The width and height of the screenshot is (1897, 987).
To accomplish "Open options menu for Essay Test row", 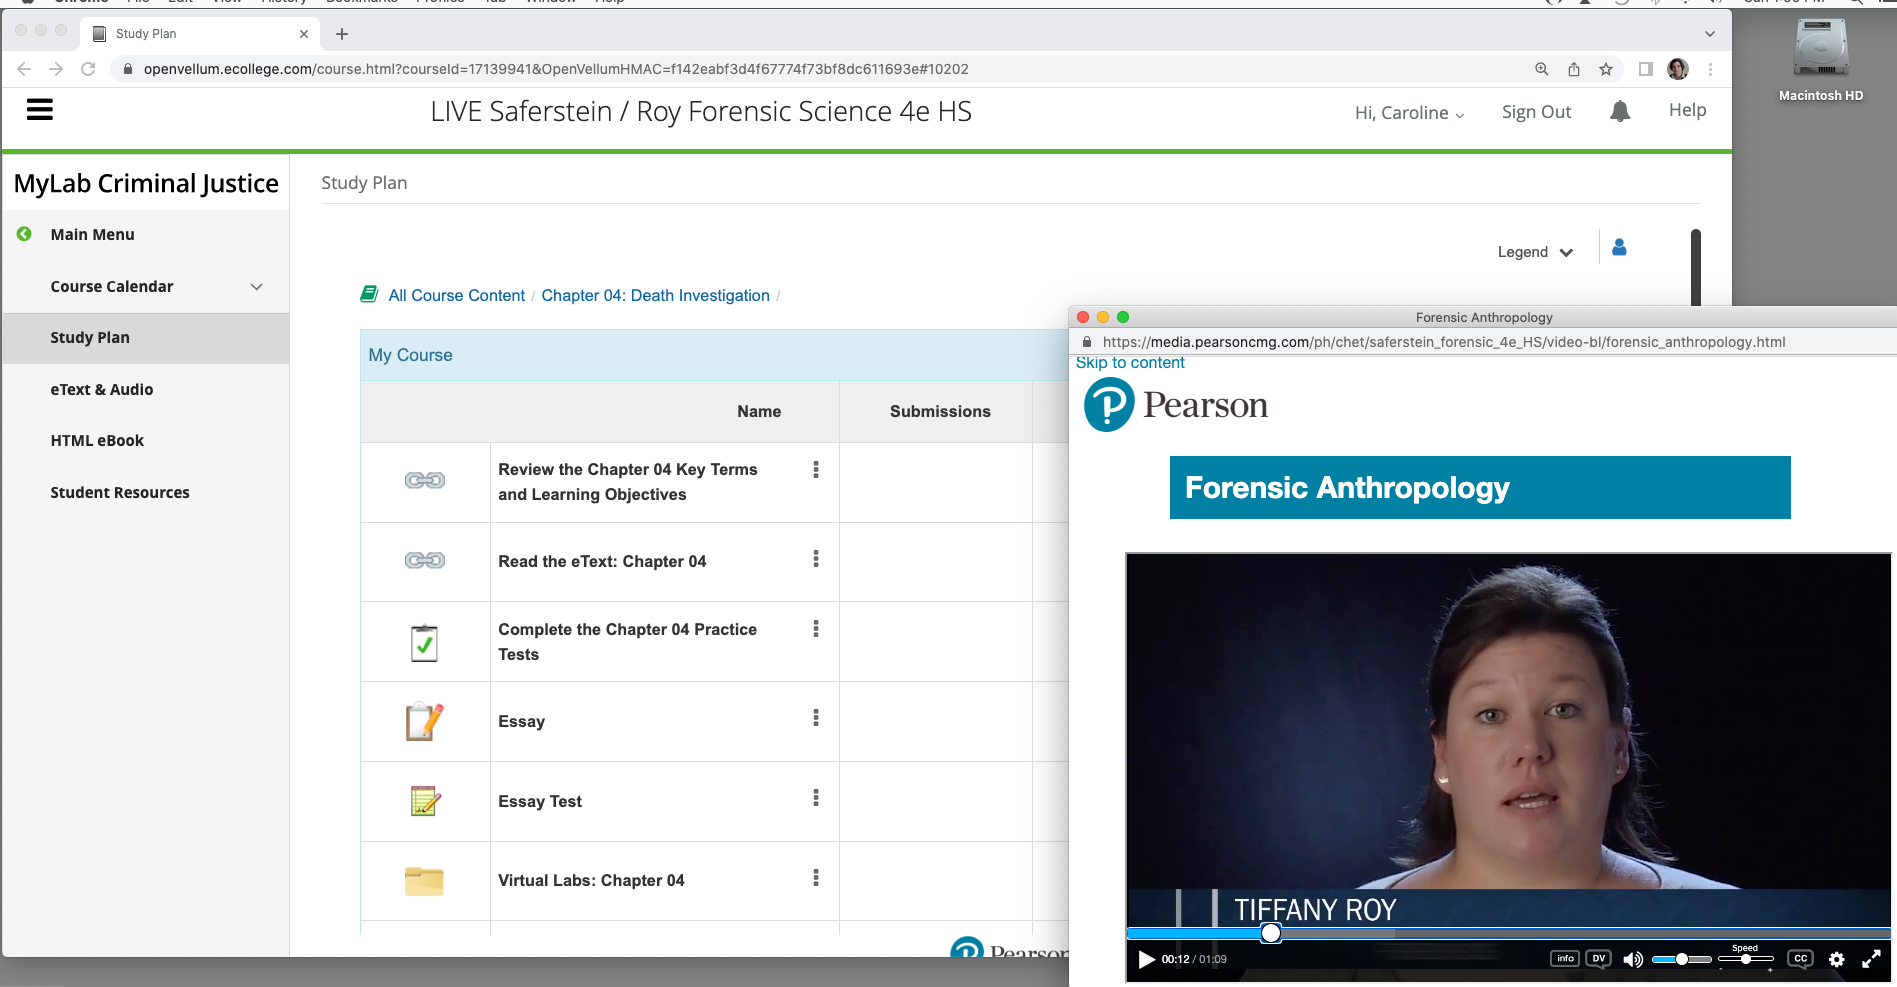I will tap(816, 798).
